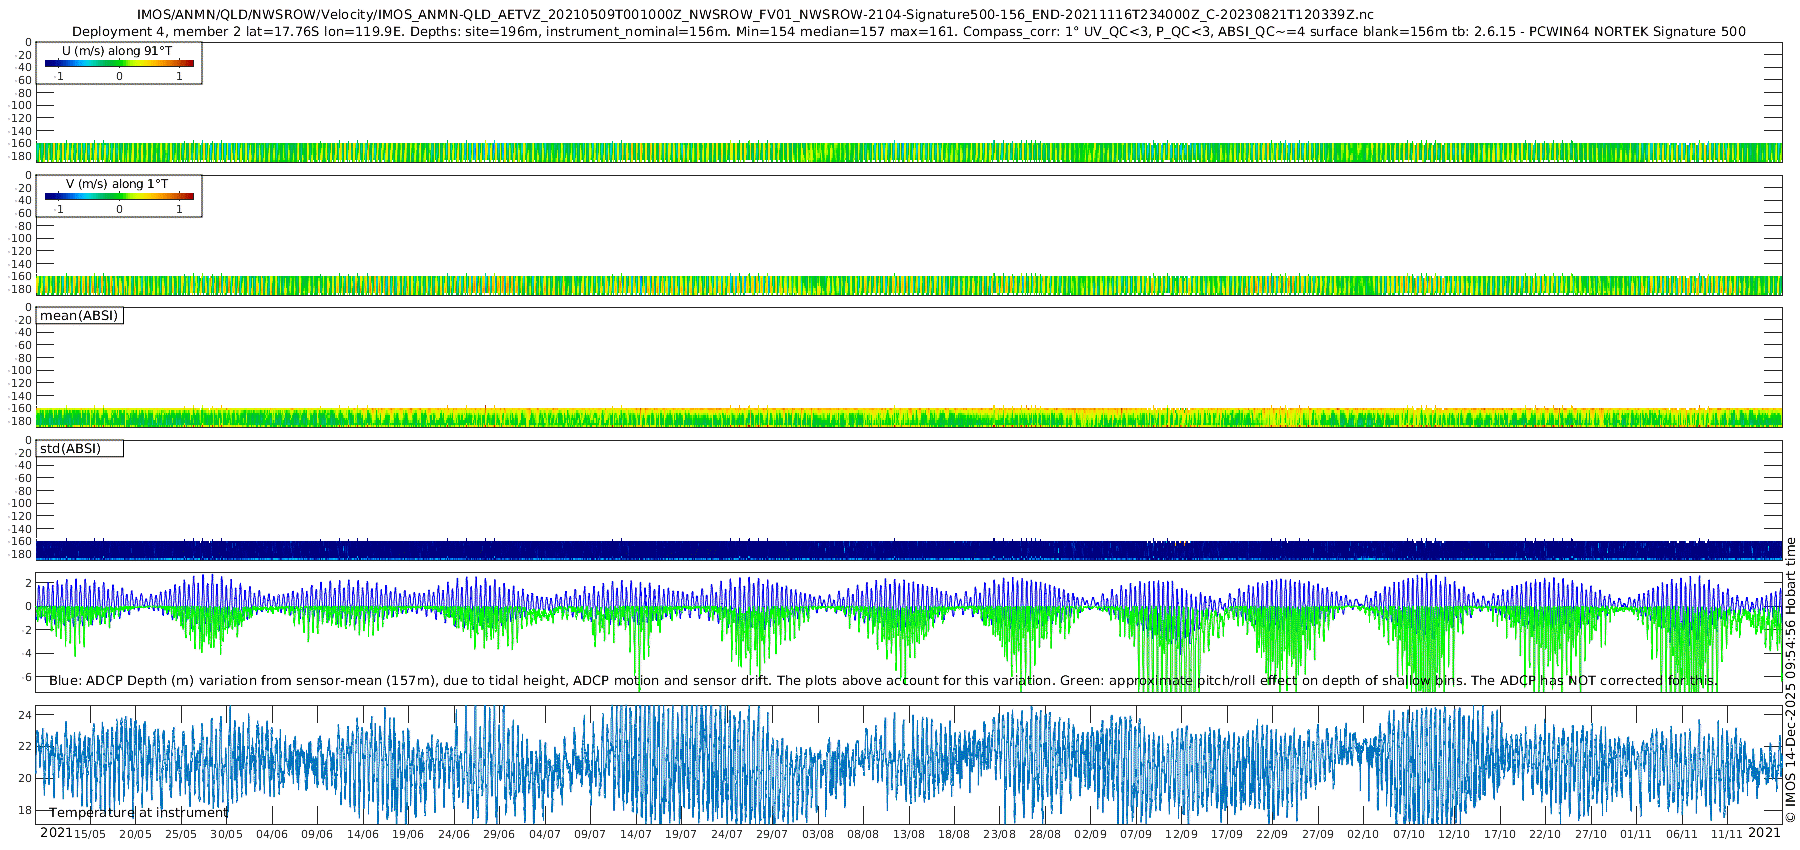The width and height of the screenshot is (1800, 850).
Task: Select the mean(ABSI) panel label
Action: click(x=79, y=316)
